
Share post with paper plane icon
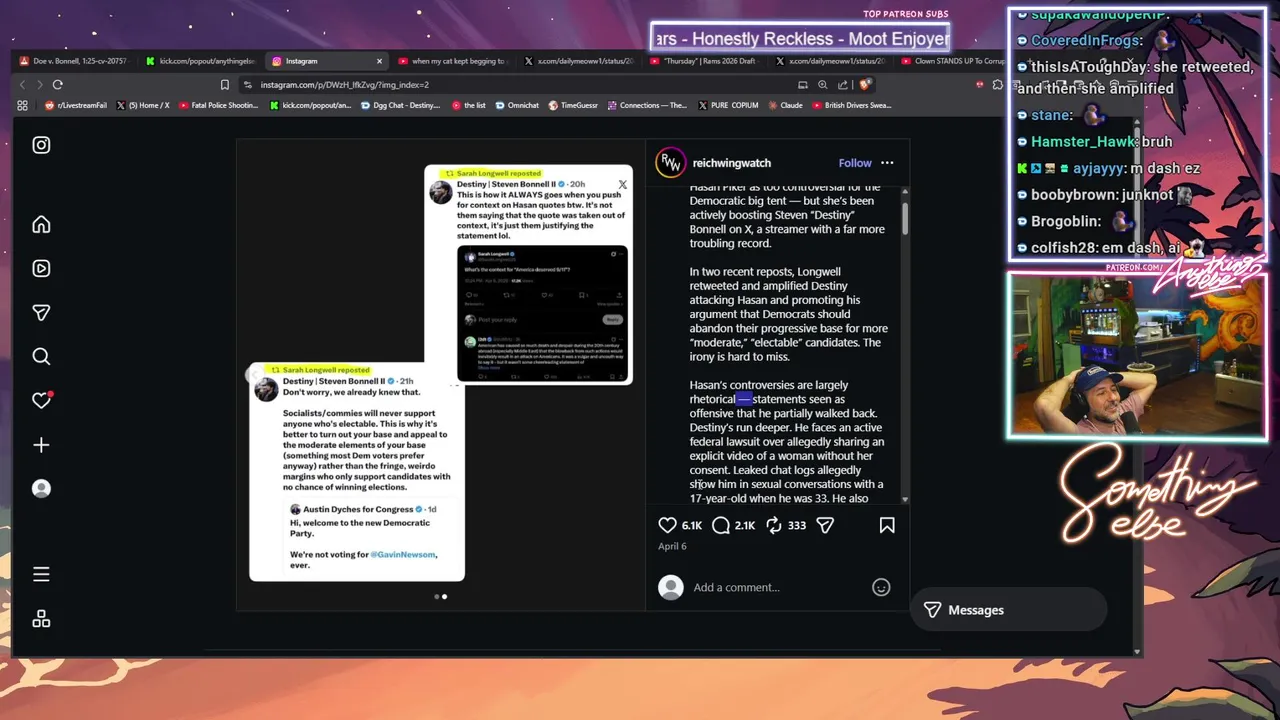pyautogui.click(x=825, y=525)
